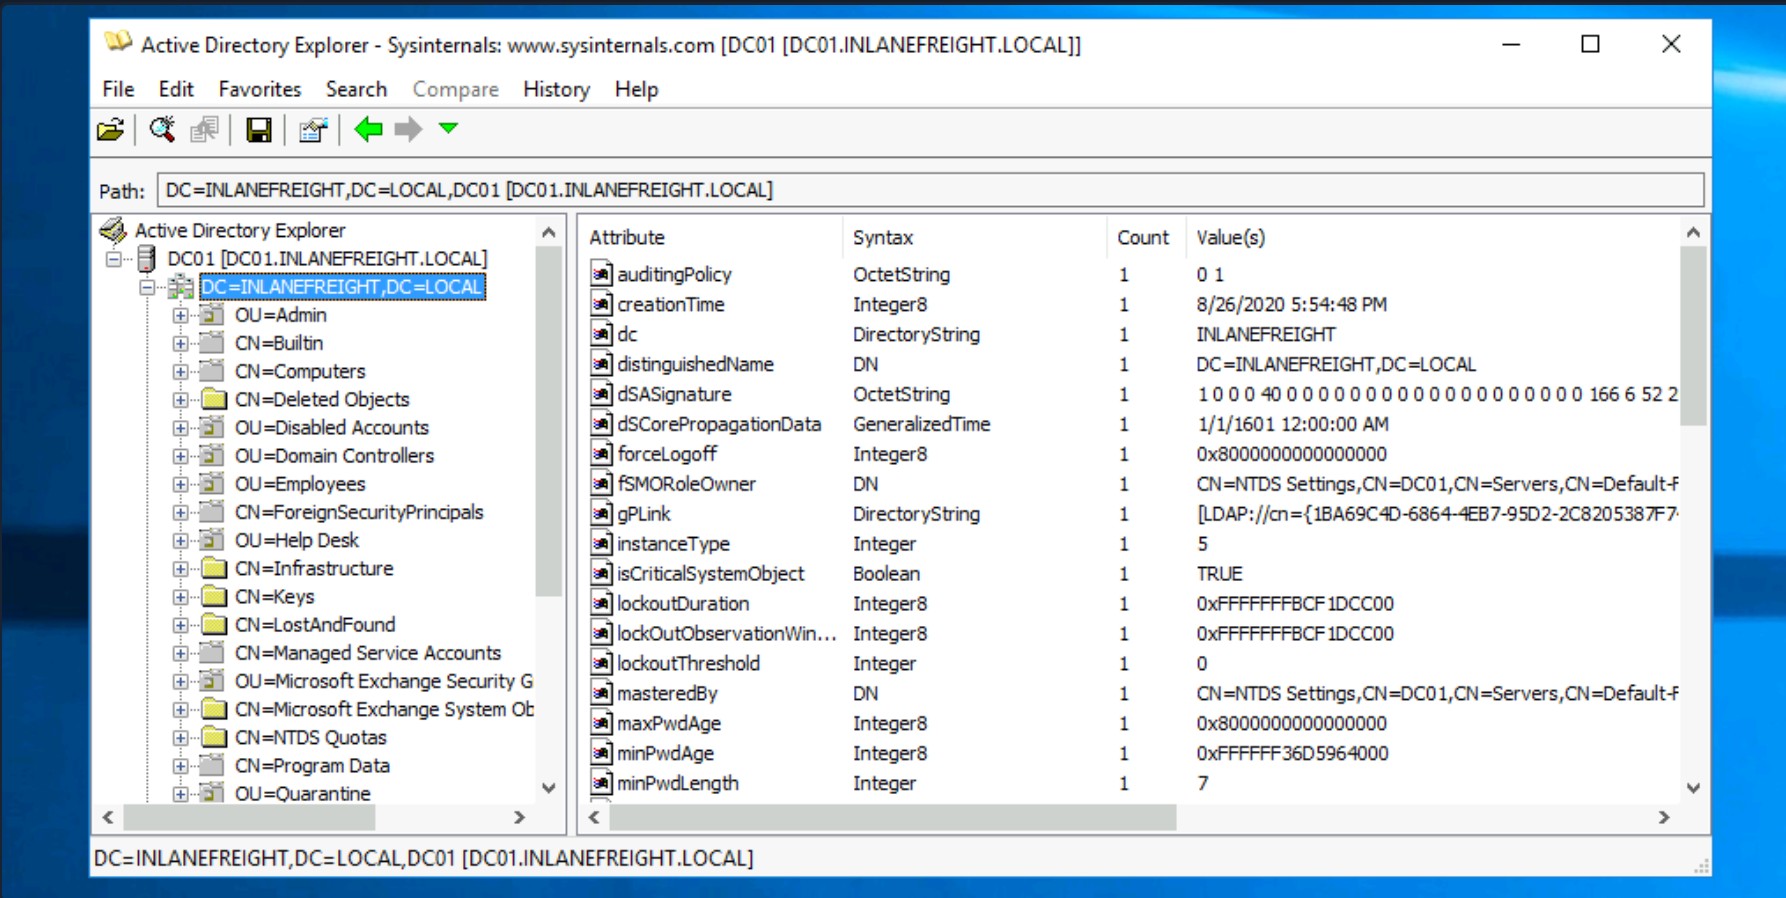This screenshot has width=1786, height=898.
Task: Click the gray Forward arrow icon
Action: tap(408, 129)
